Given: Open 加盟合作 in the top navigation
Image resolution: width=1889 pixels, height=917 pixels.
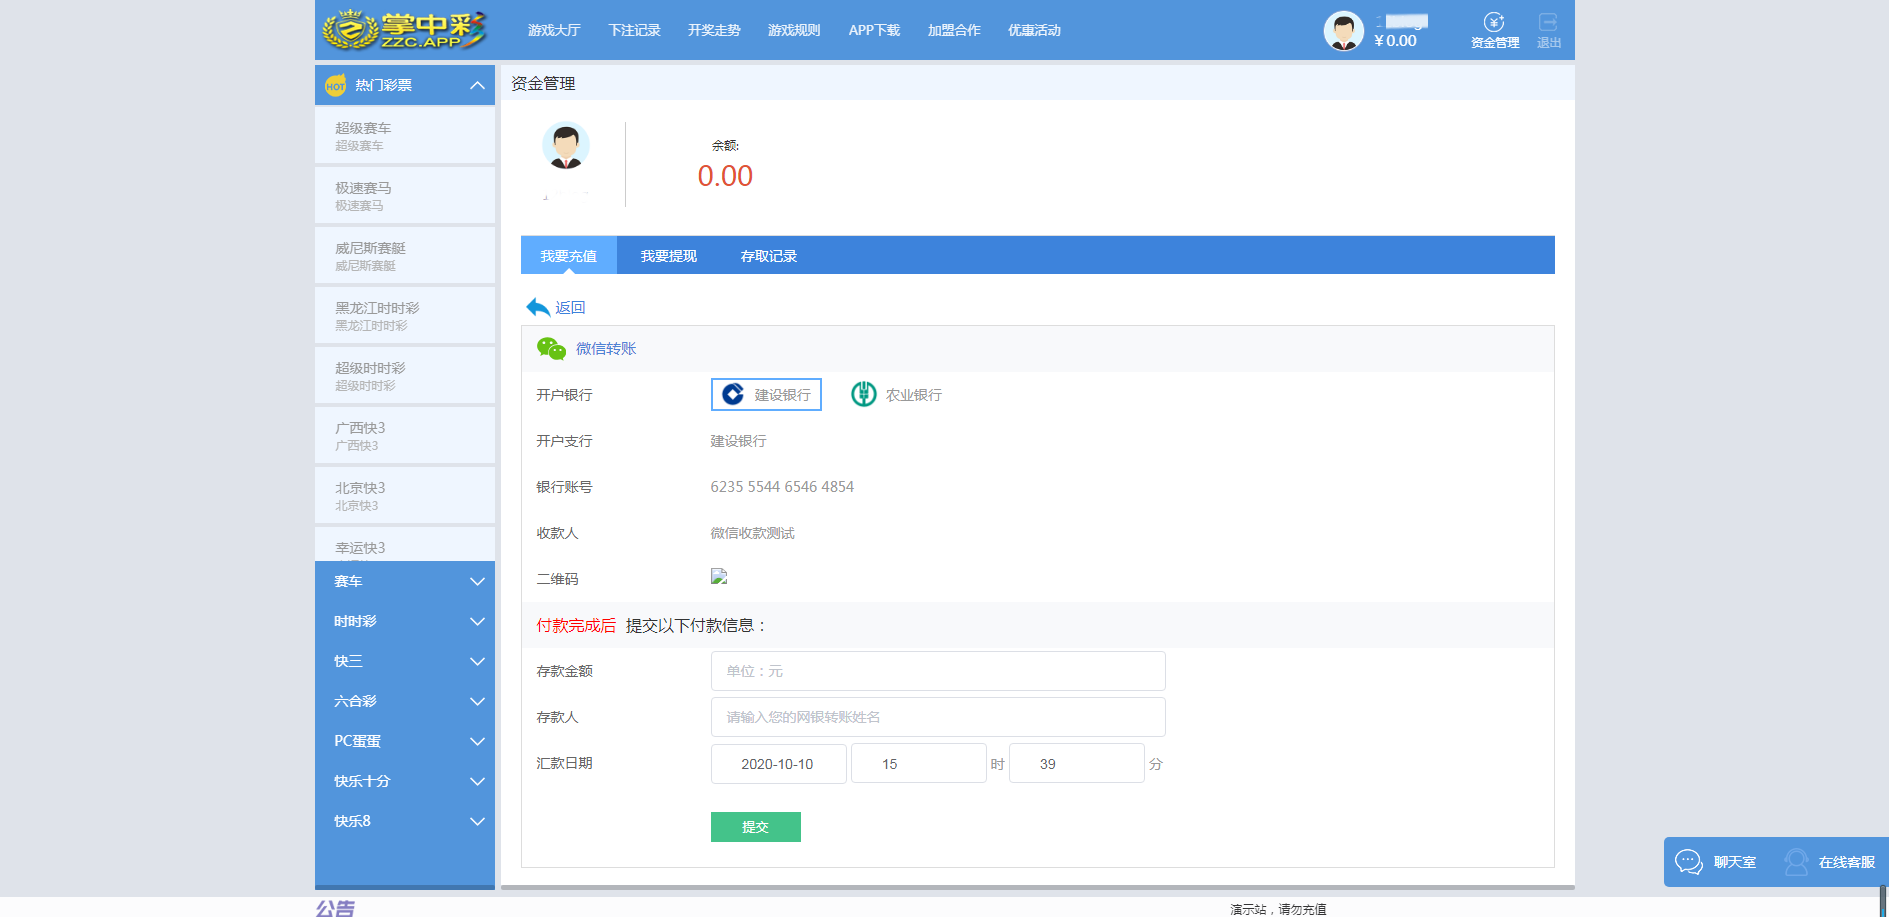Looking at the screenshot, I should coord(954,31).
